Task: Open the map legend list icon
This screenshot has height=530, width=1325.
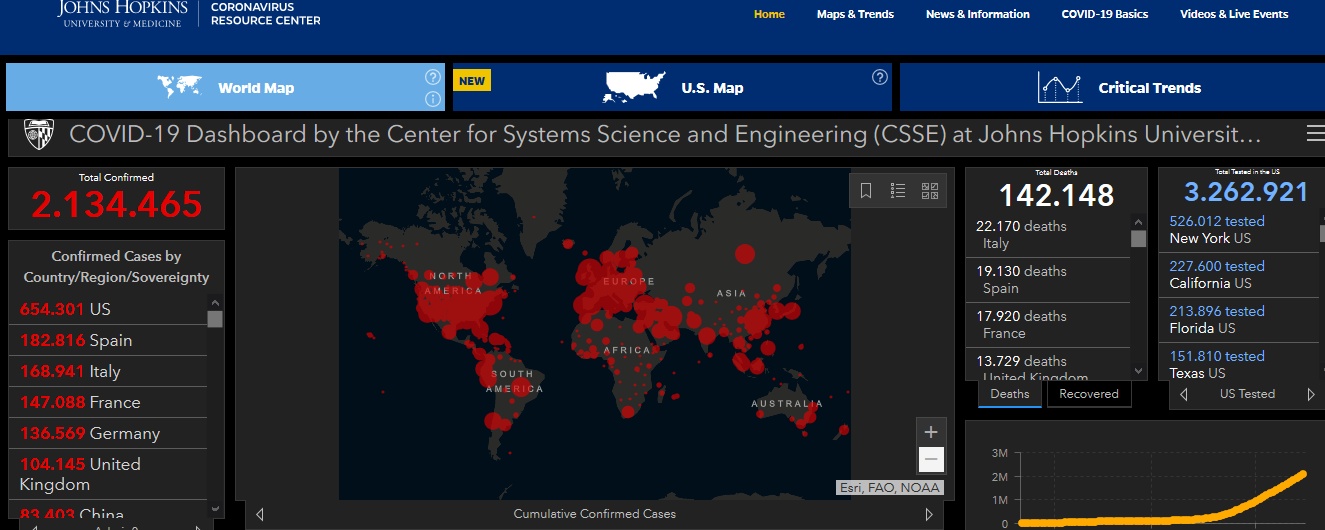Action: [898, 190]
